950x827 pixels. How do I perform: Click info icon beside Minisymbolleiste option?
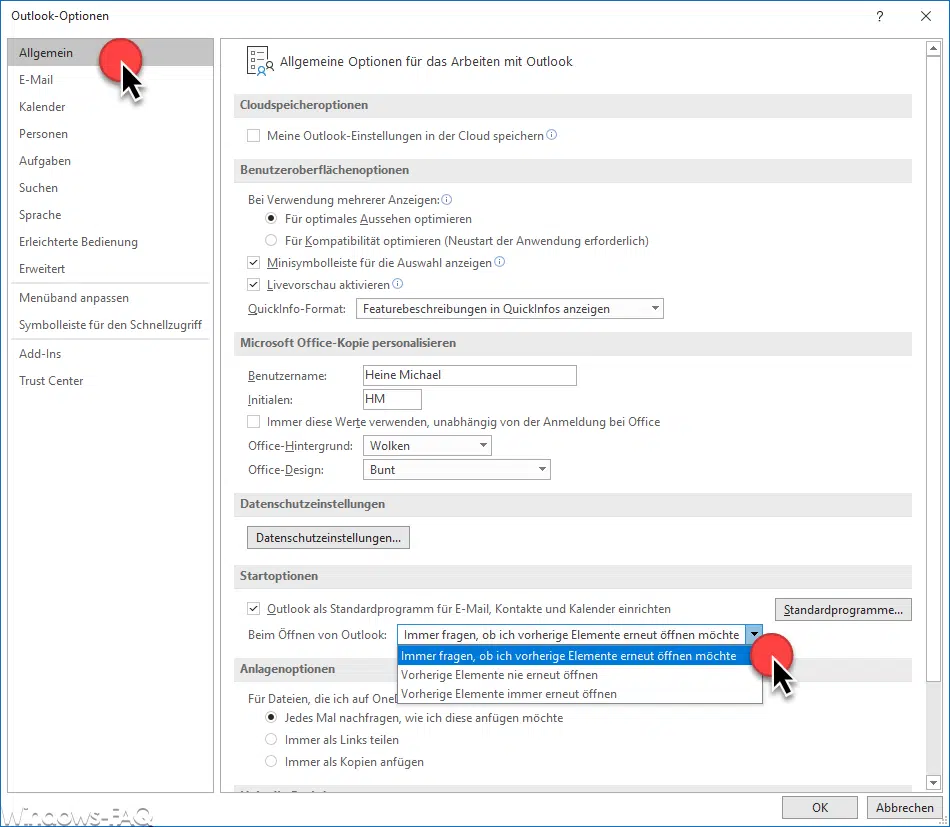pos(499,262)
